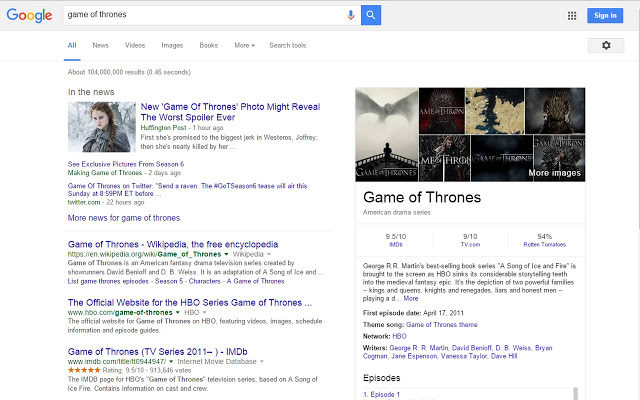Viewport: 640px width, 400px height.
Task: Switch to the Books tab
Action: click(x=209, y=45)
